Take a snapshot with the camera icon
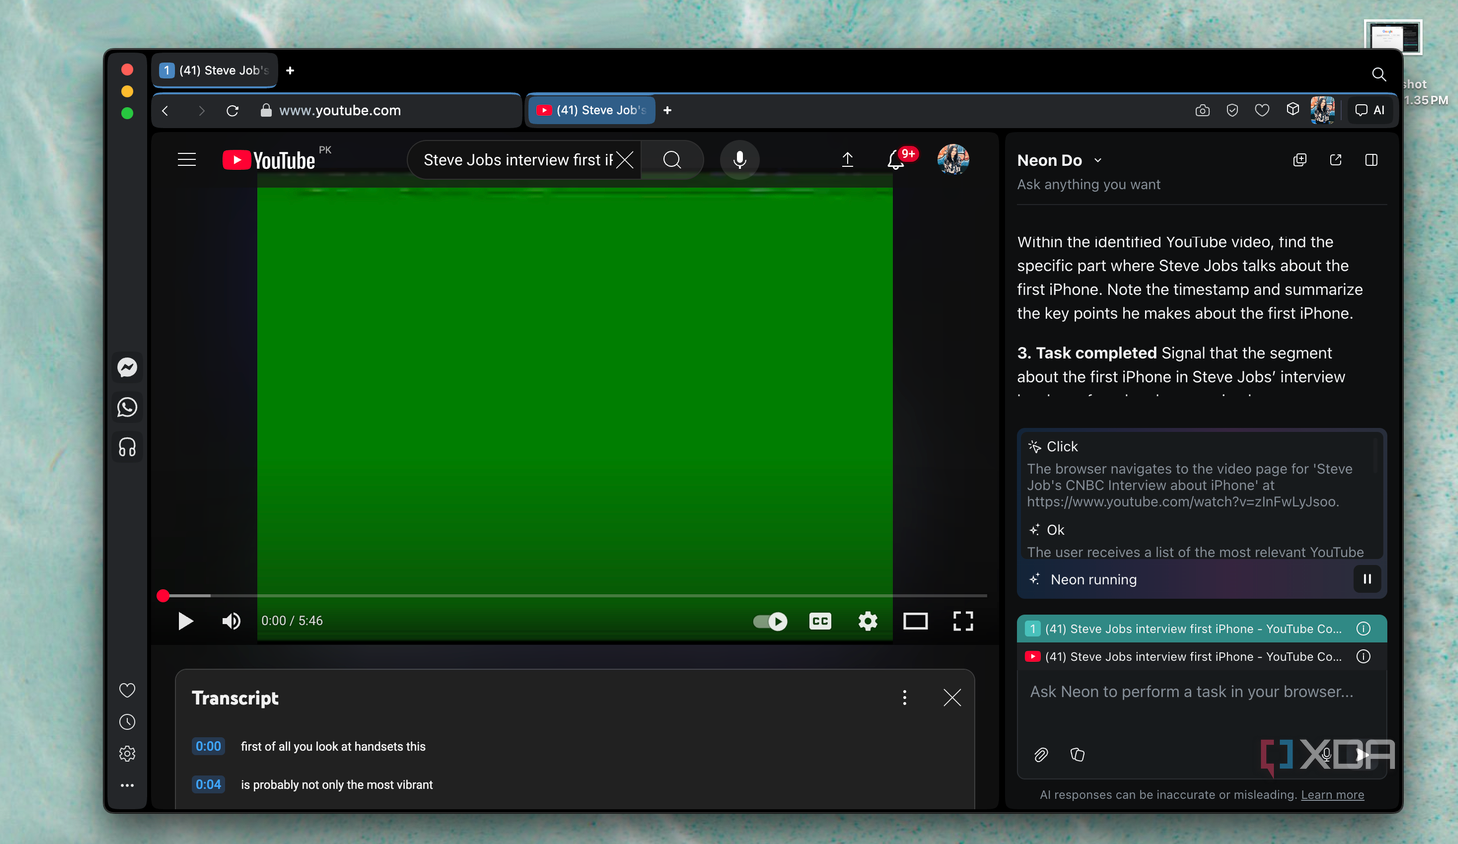Screen dimensions: 1458x844 [1202, 111]
